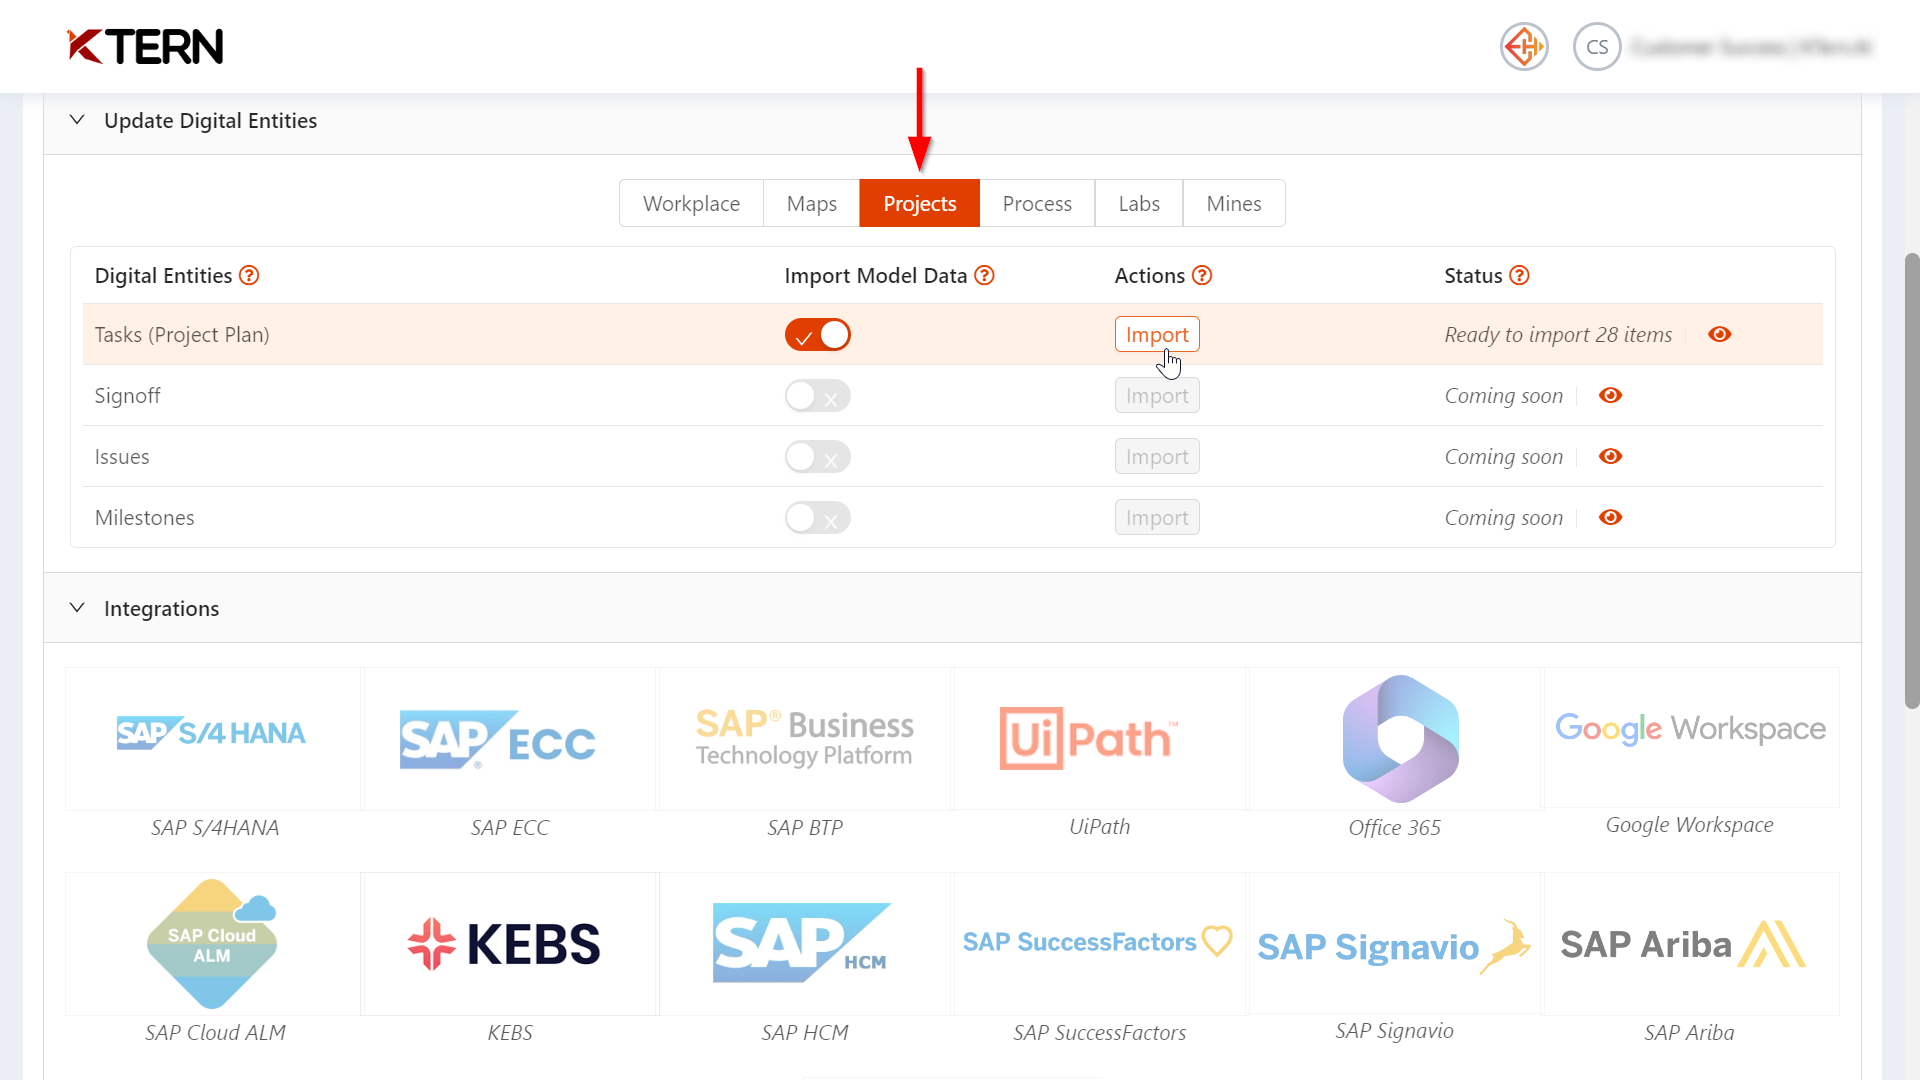Screen dimensions: 1920x1080
Task: Open the Office 365 integration tile
Action: coord(1394,739)
